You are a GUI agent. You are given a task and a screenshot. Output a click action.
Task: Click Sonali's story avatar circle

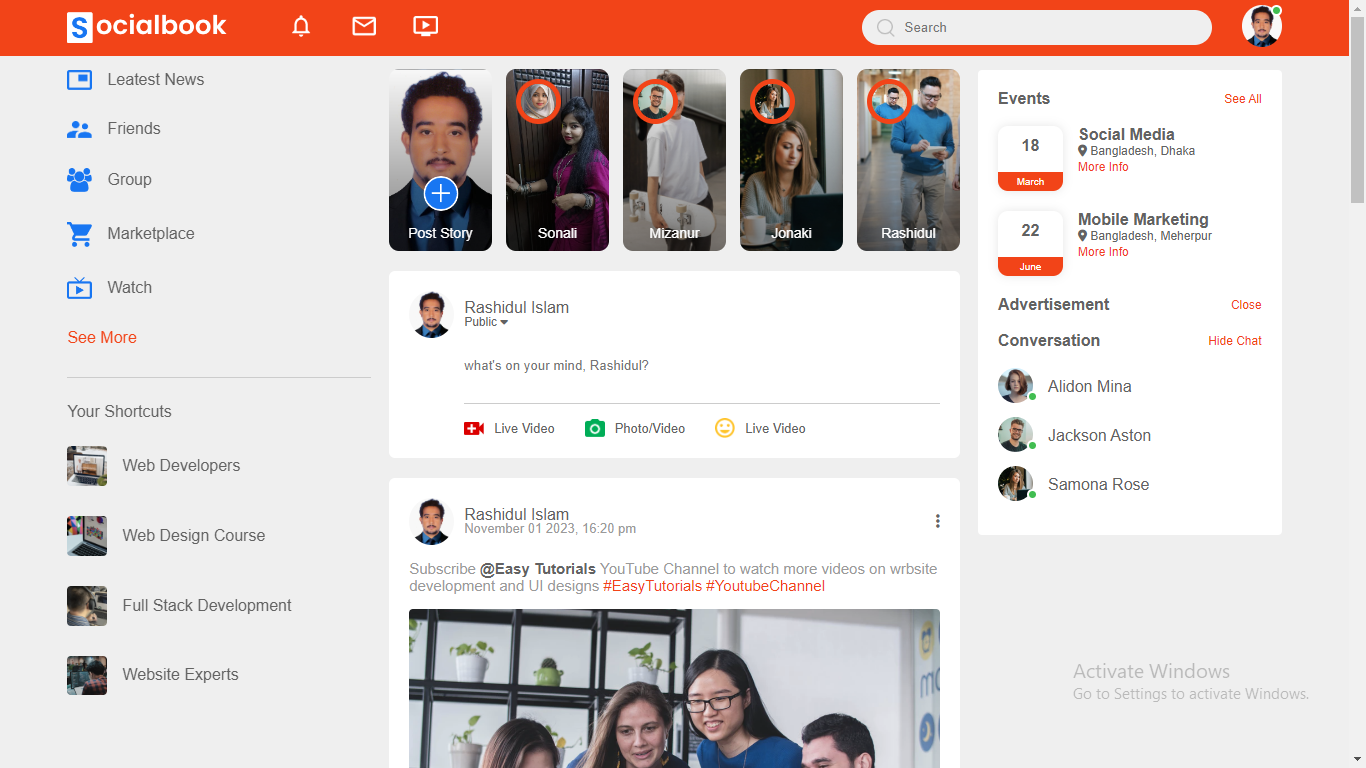(538, 101)
